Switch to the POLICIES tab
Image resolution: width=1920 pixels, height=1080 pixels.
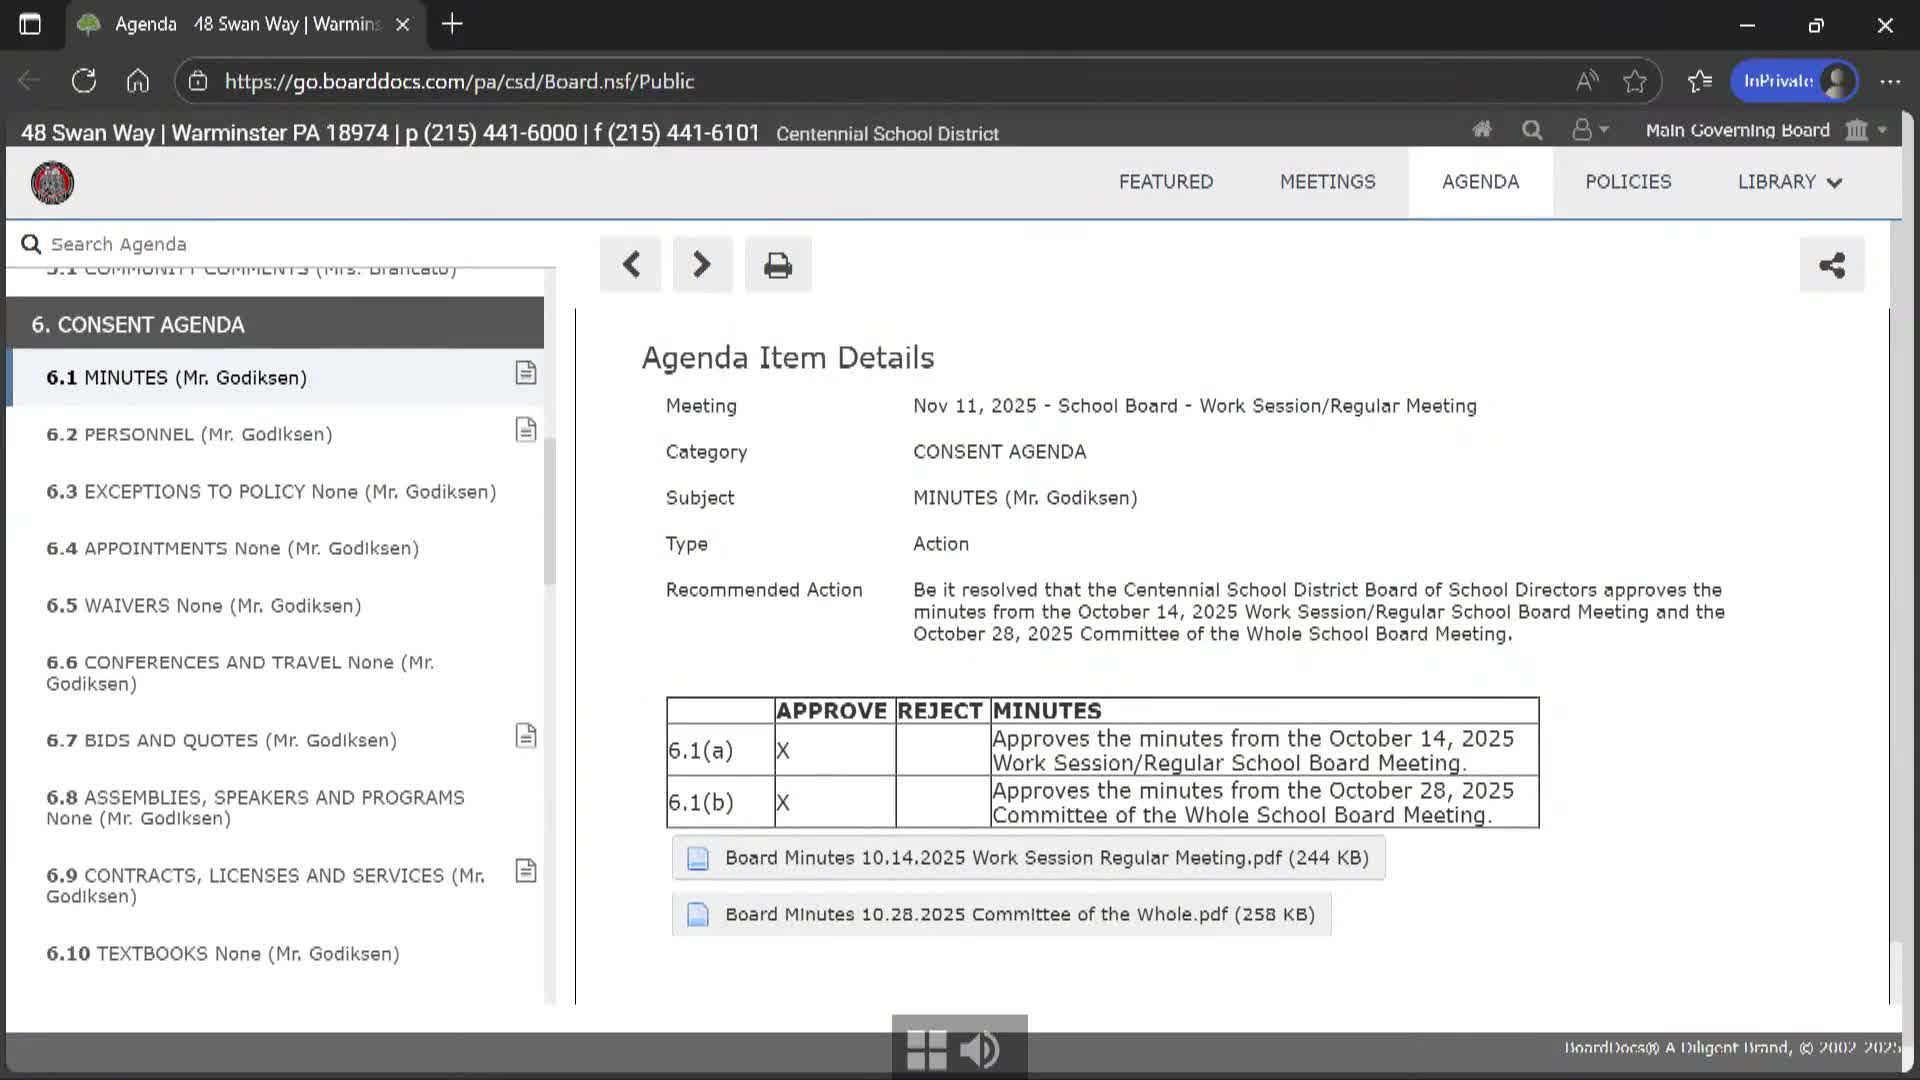click(1627, 182)
